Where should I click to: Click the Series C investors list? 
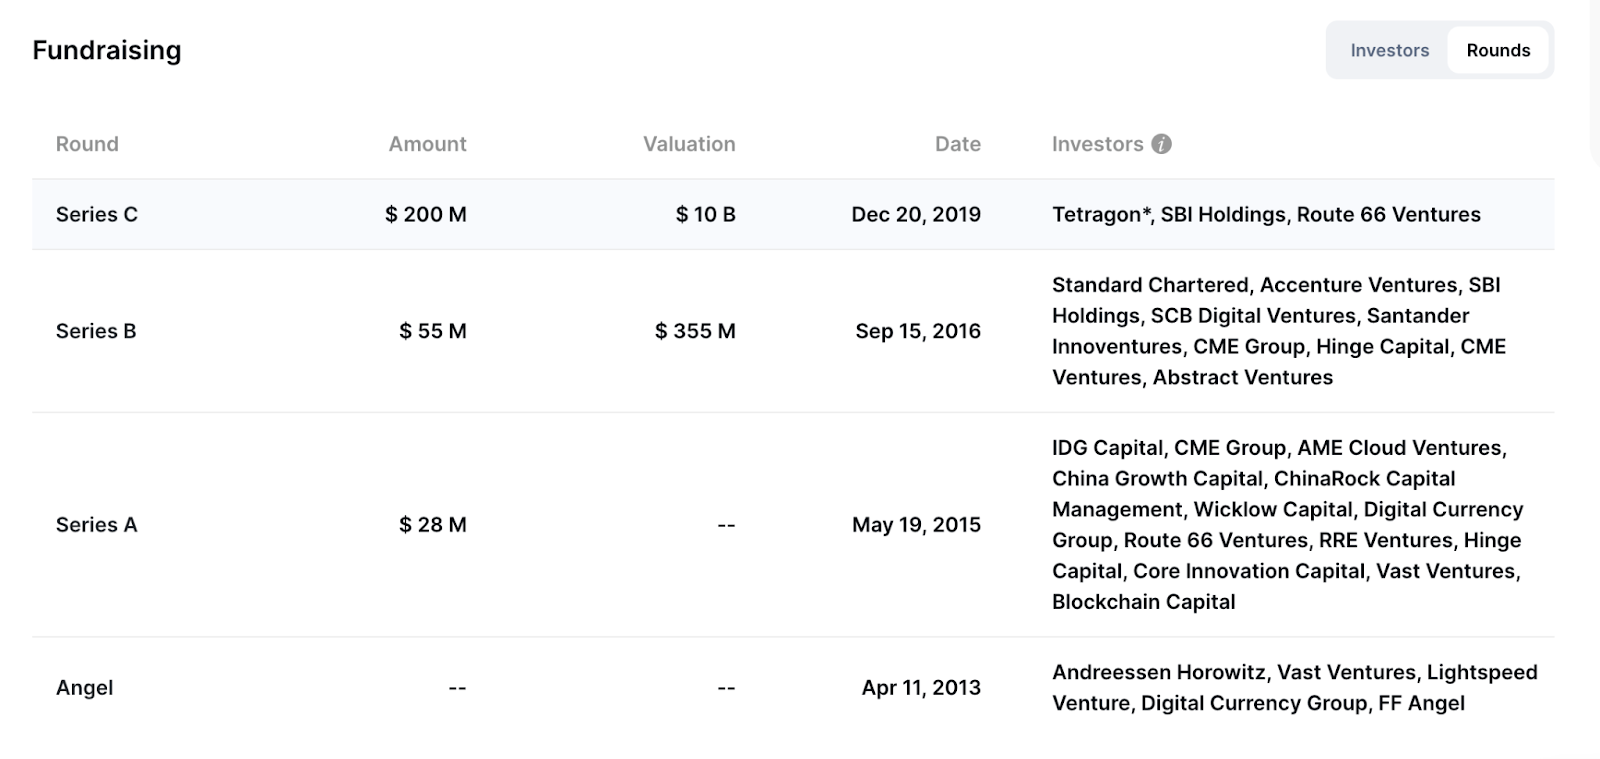tap(1266, 214)
